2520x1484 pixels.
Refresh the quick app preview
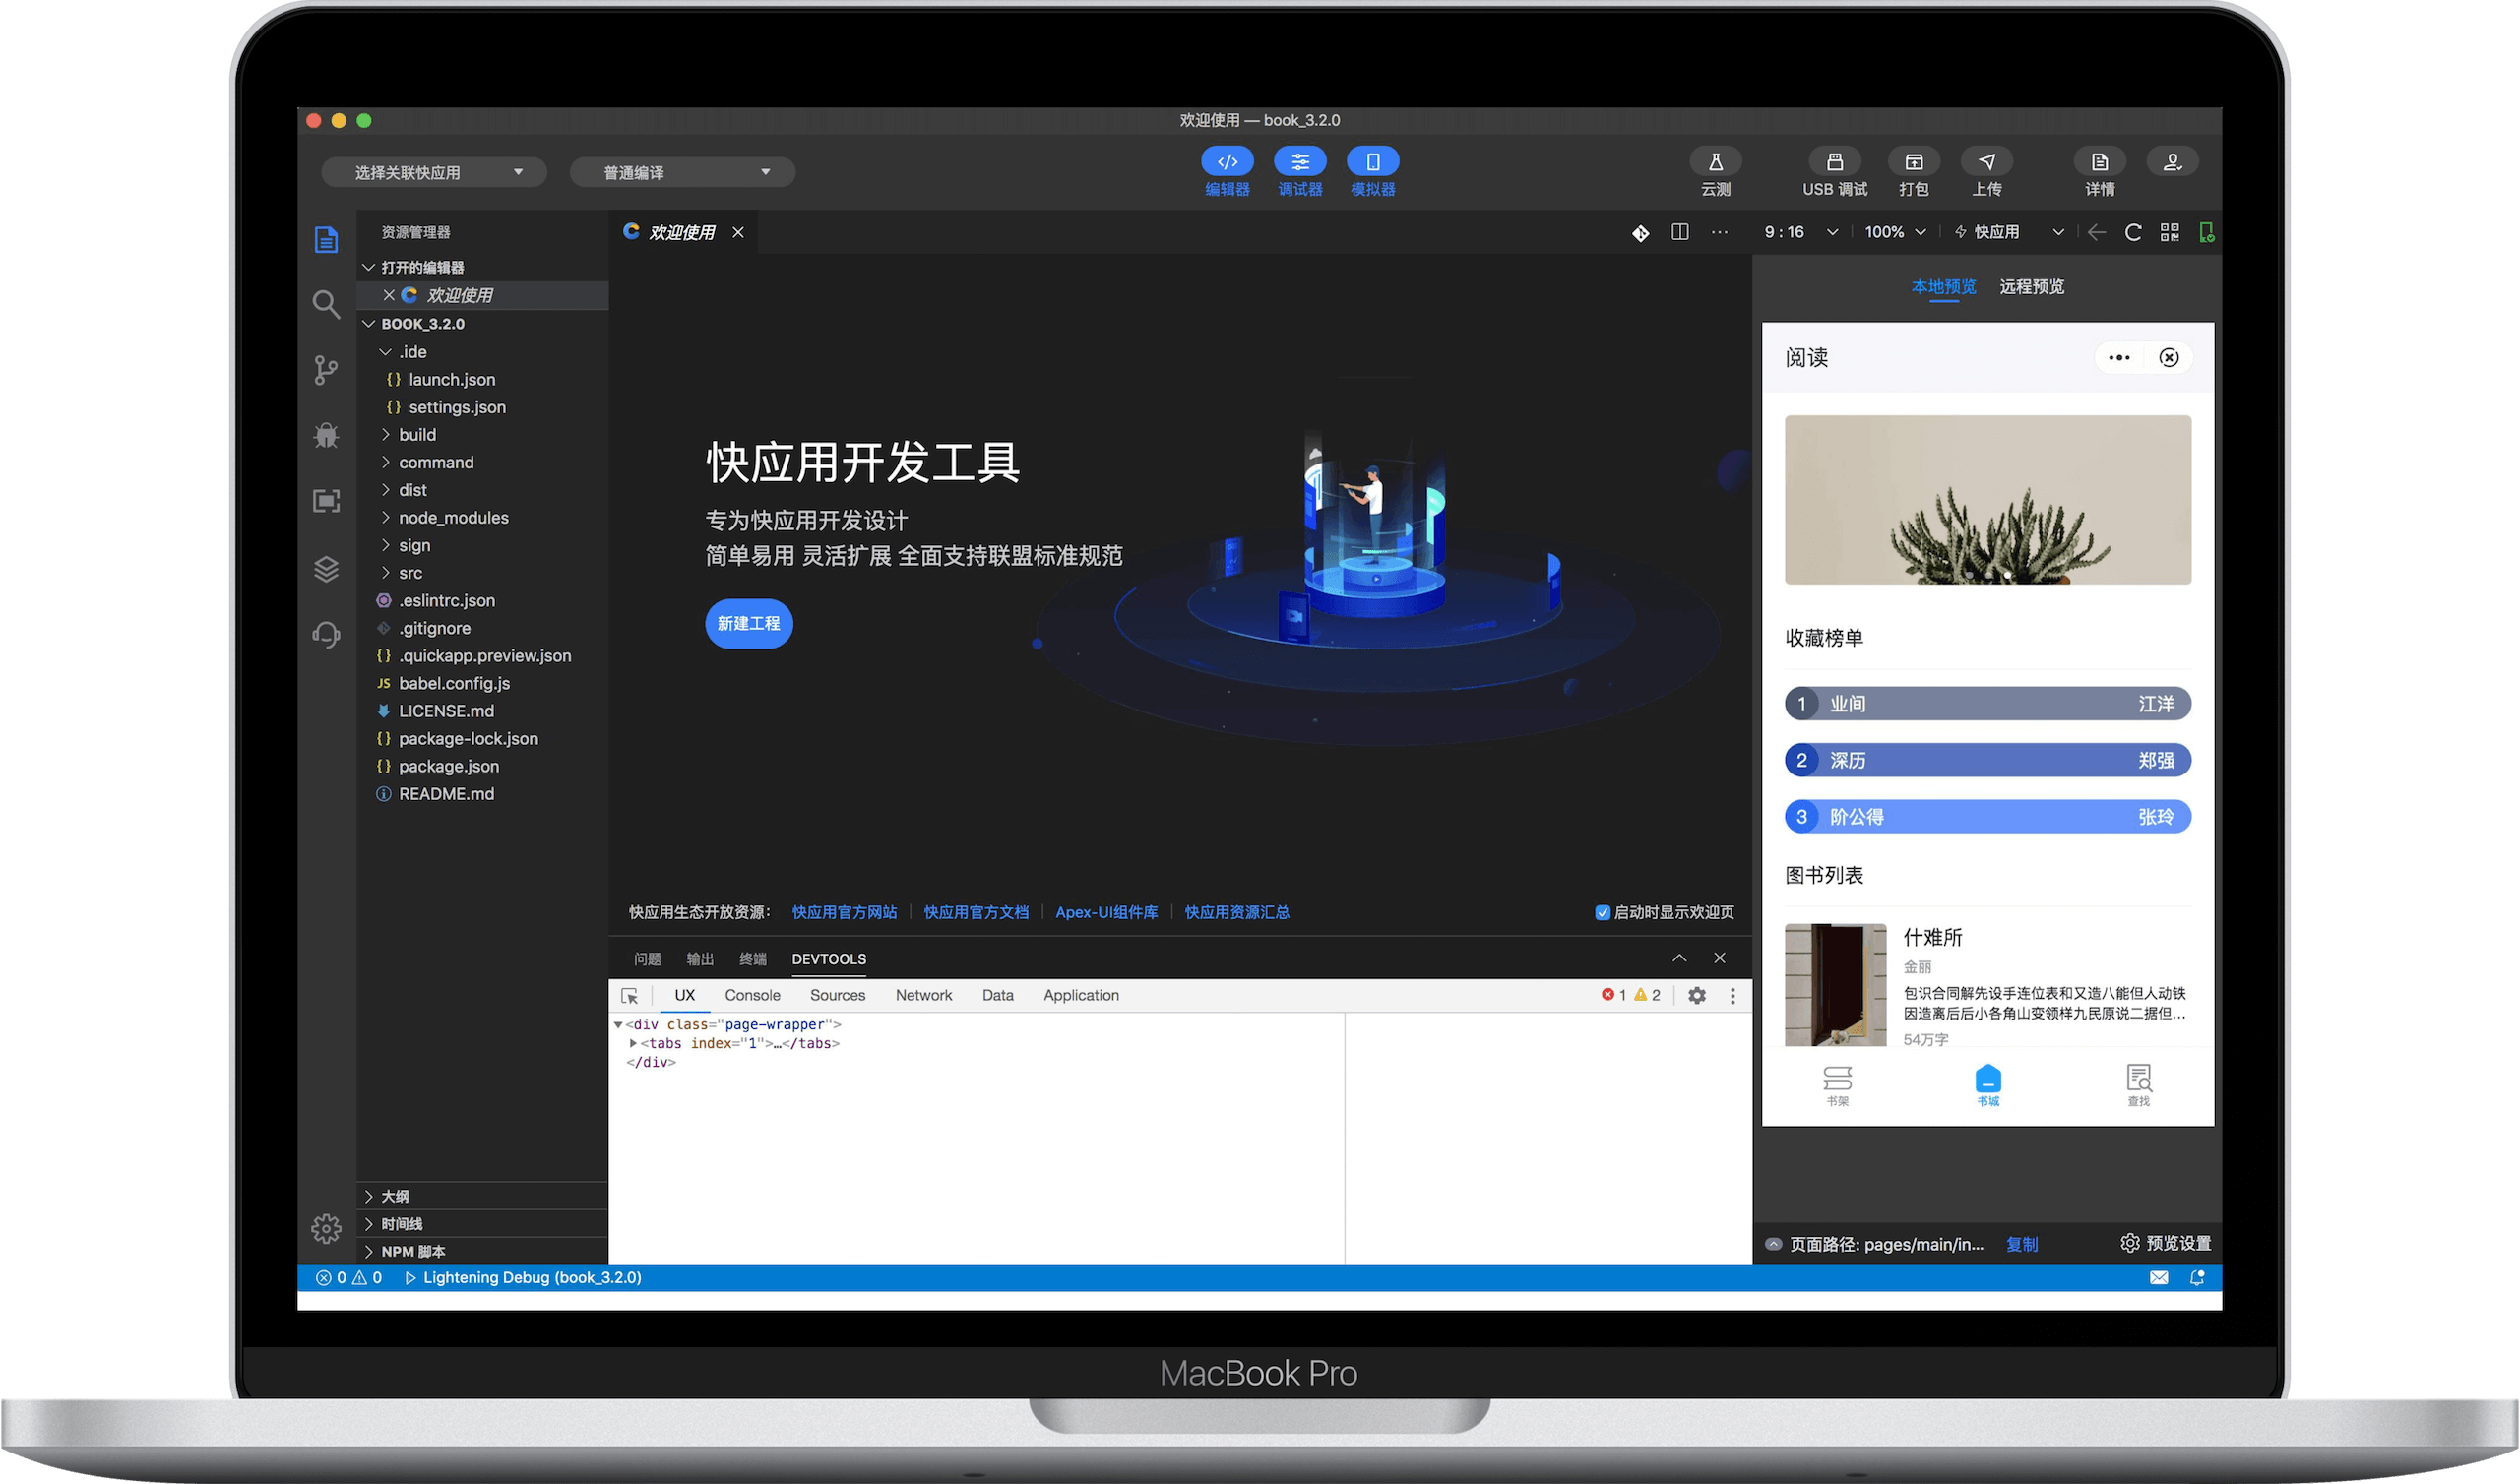click(2133, 231)
